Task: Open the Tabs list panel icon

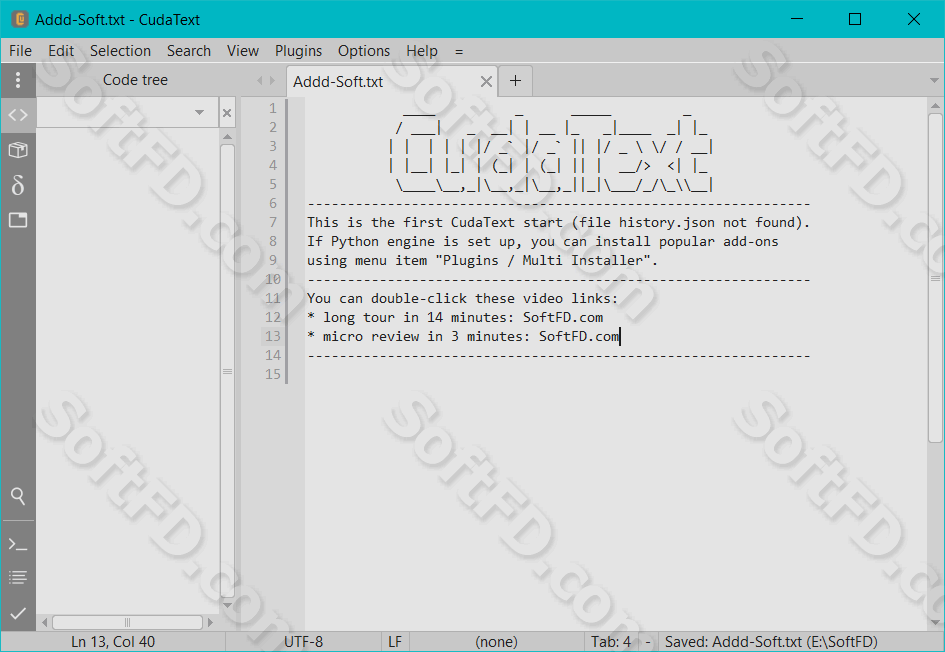Action: pyautogui.click(x=18, y=220)
